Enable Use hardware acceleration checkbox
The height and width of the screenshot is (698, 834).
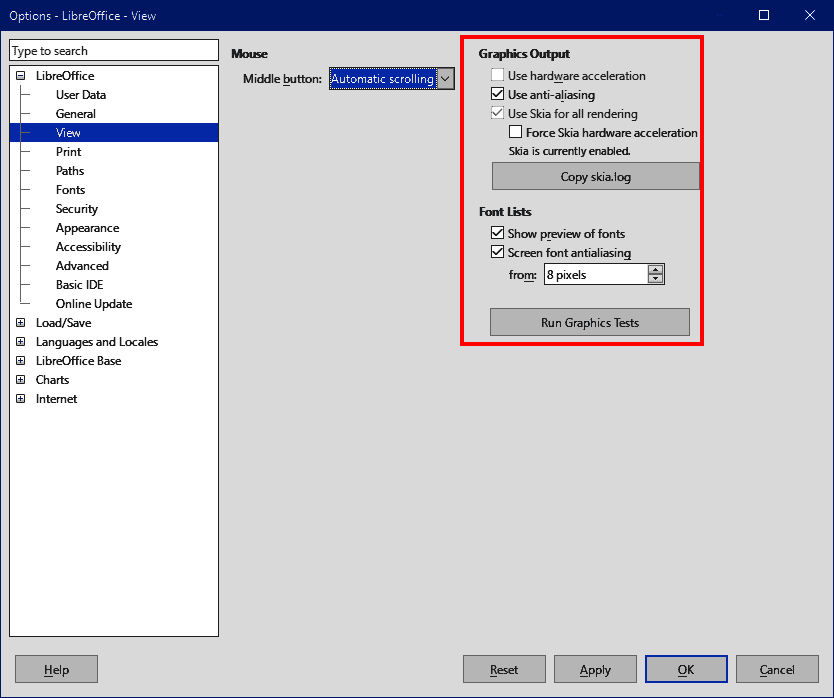497,76
